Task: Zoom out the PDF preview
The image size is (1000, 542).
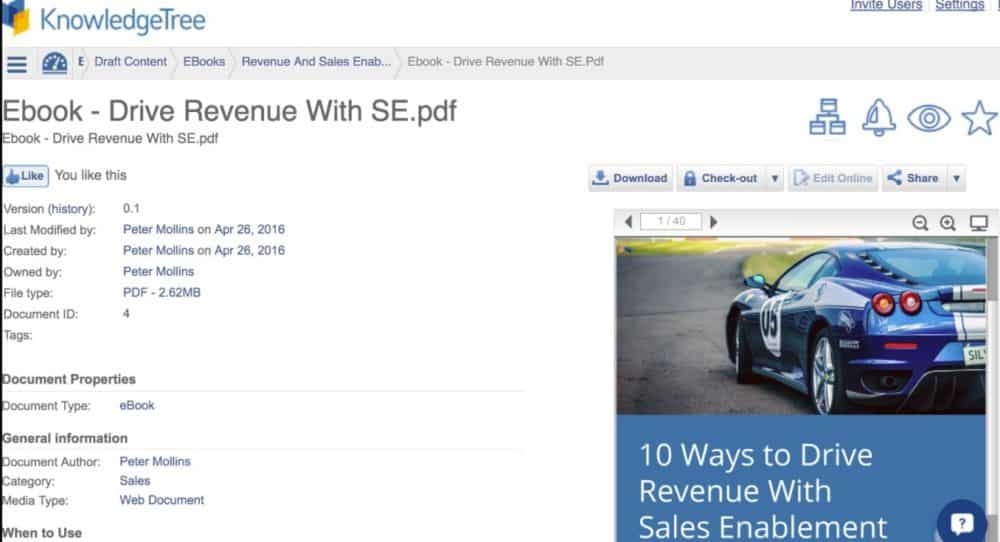Action: tap(920, 223)
